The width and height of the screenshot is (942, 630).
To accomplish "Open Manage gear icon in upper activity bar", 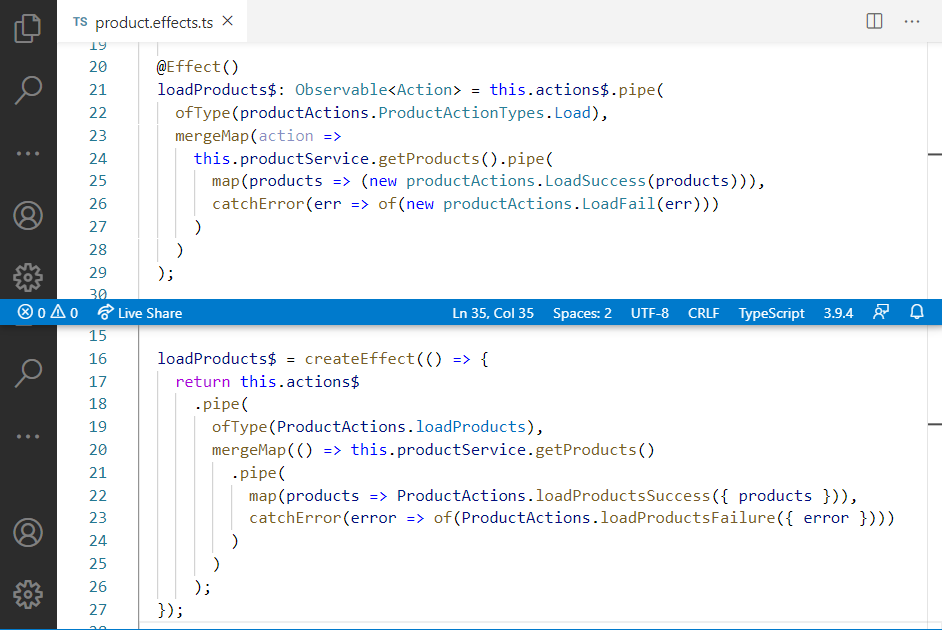I will coord(28,277).
